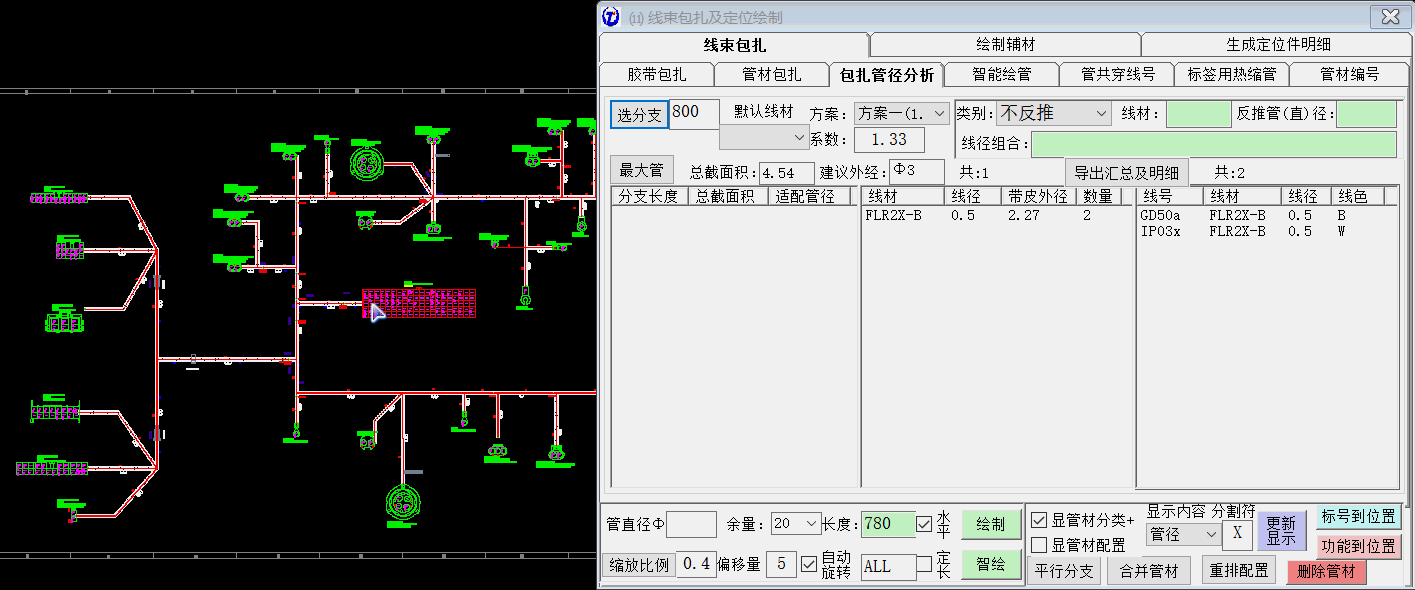Click the 选分支 button
Viewport: 1415px width, 590px height.
639,115
